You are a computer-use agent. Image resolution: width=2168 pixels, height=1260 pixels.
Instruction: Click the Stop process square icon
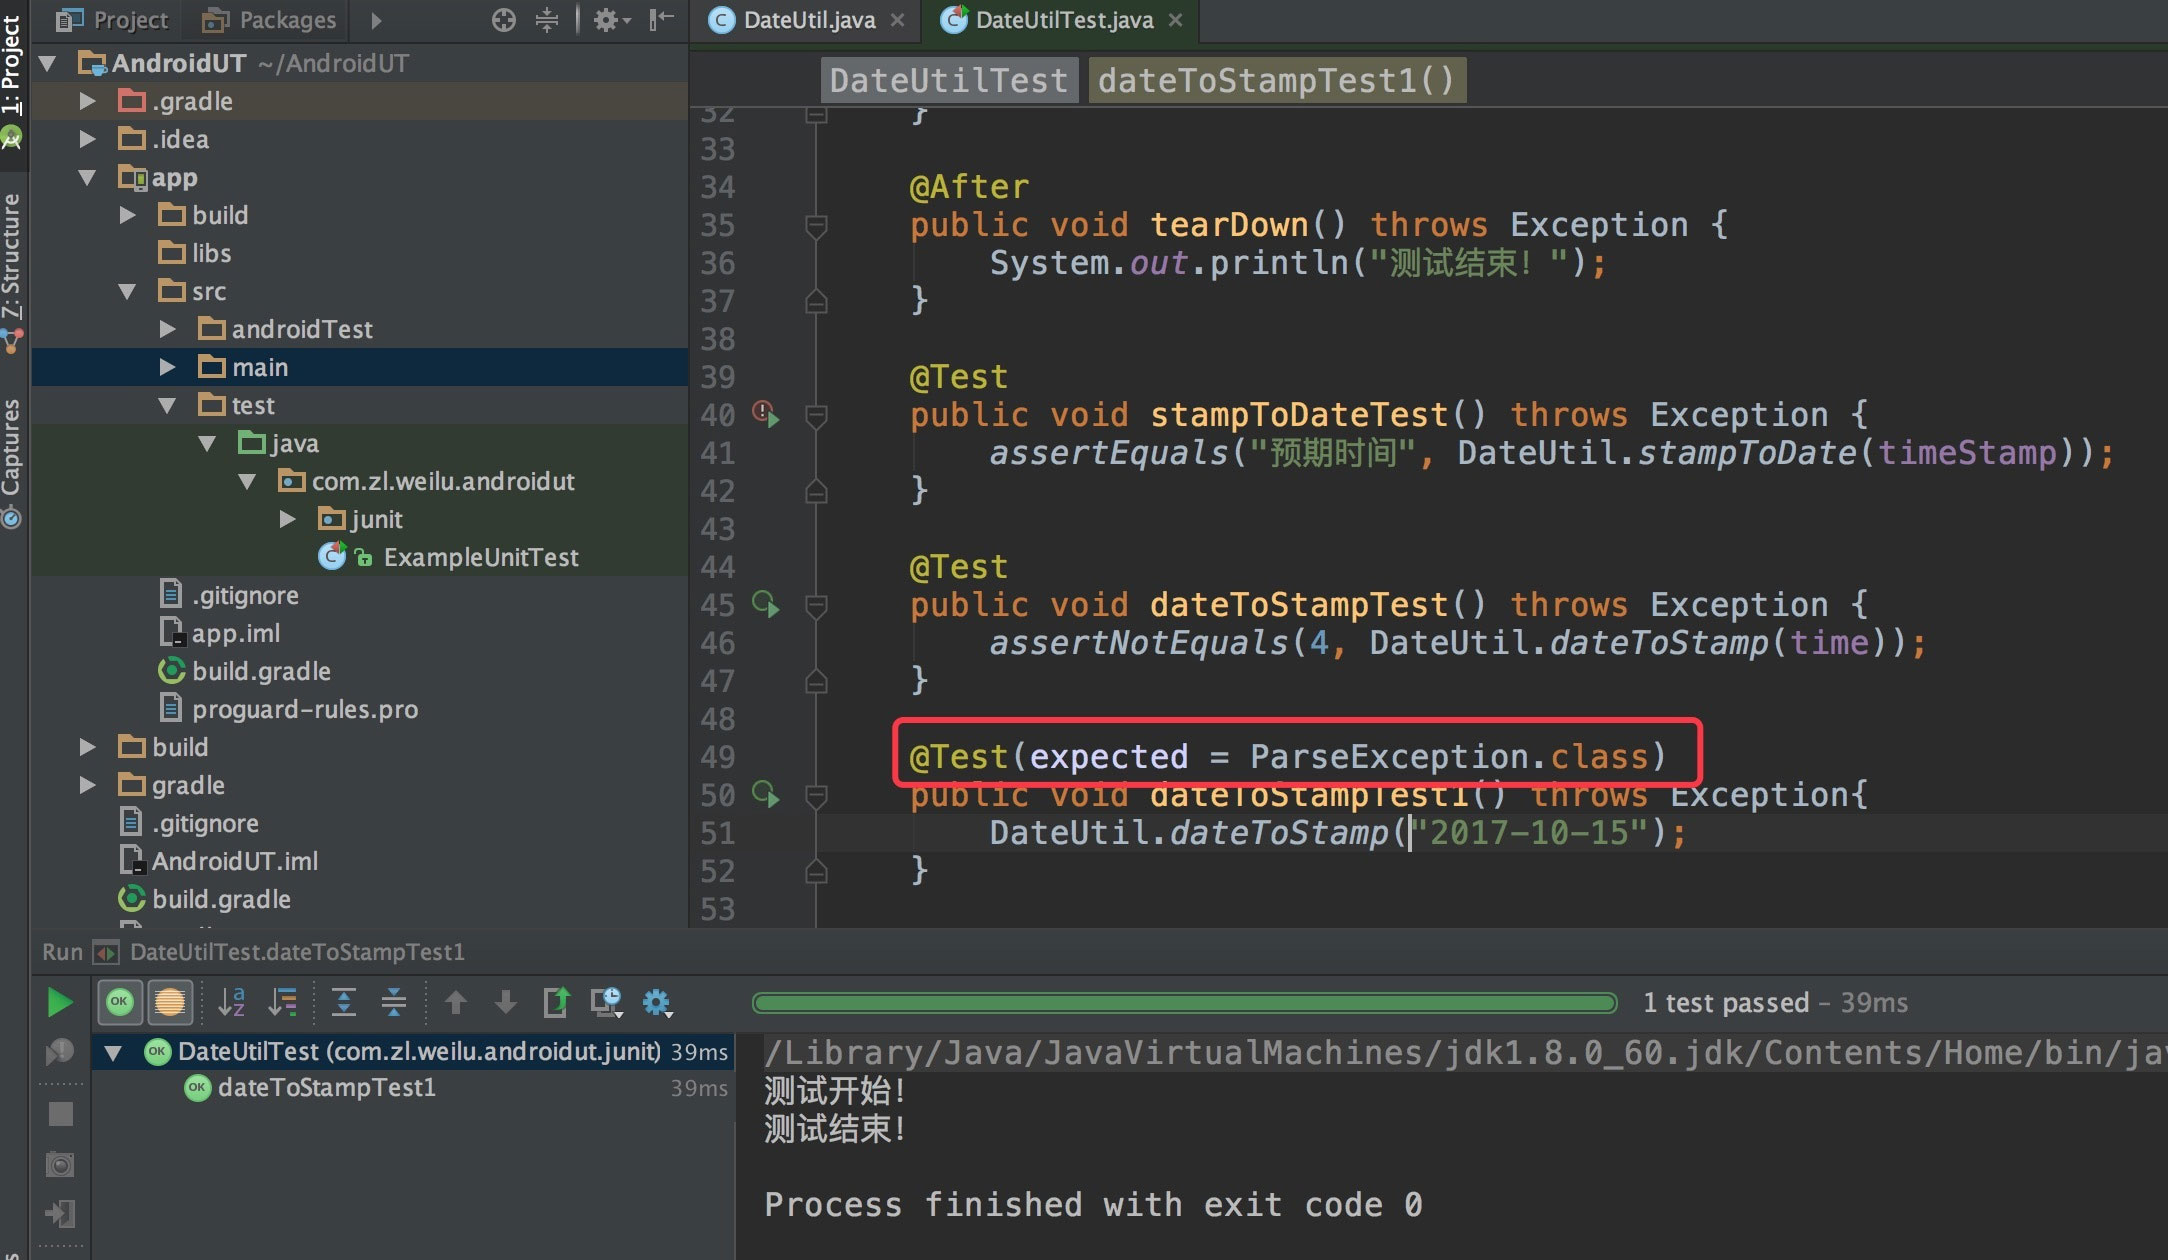(61, 1114)
